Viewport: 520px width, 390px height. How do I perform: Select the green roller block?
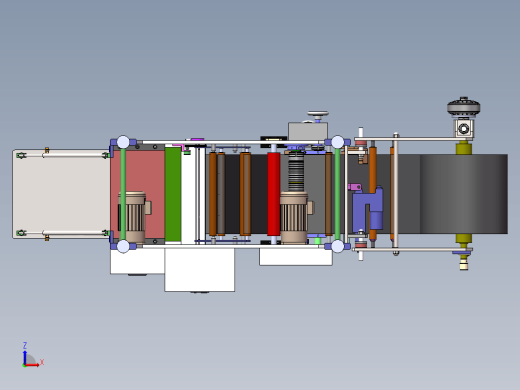coord(173,195)
